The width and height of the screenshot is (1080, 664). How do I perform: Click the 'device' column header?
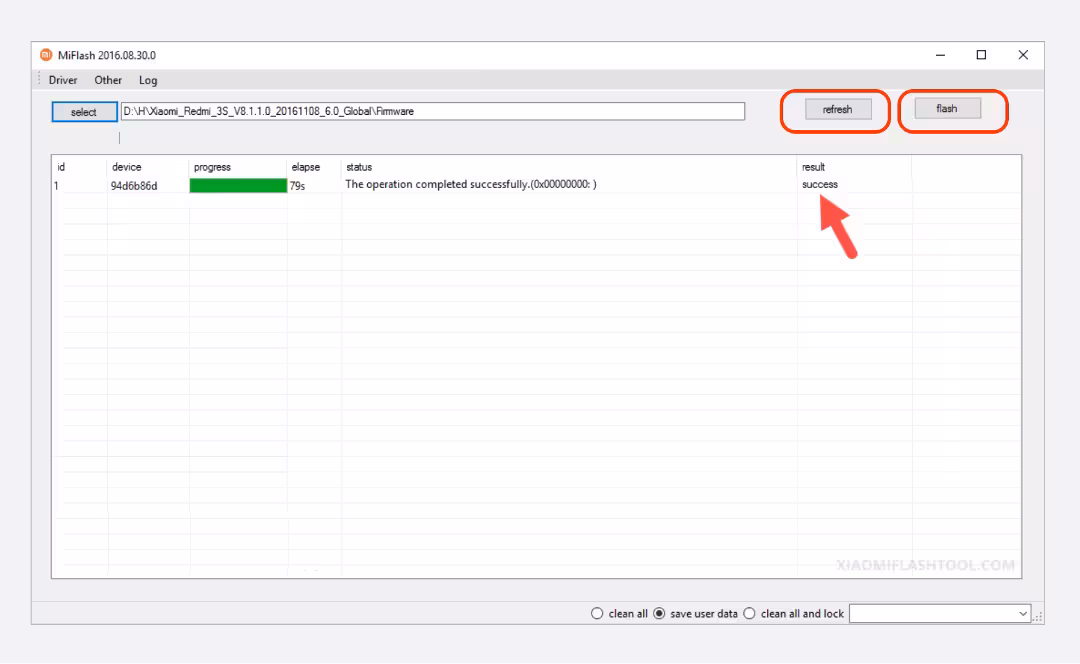(127, 167)
